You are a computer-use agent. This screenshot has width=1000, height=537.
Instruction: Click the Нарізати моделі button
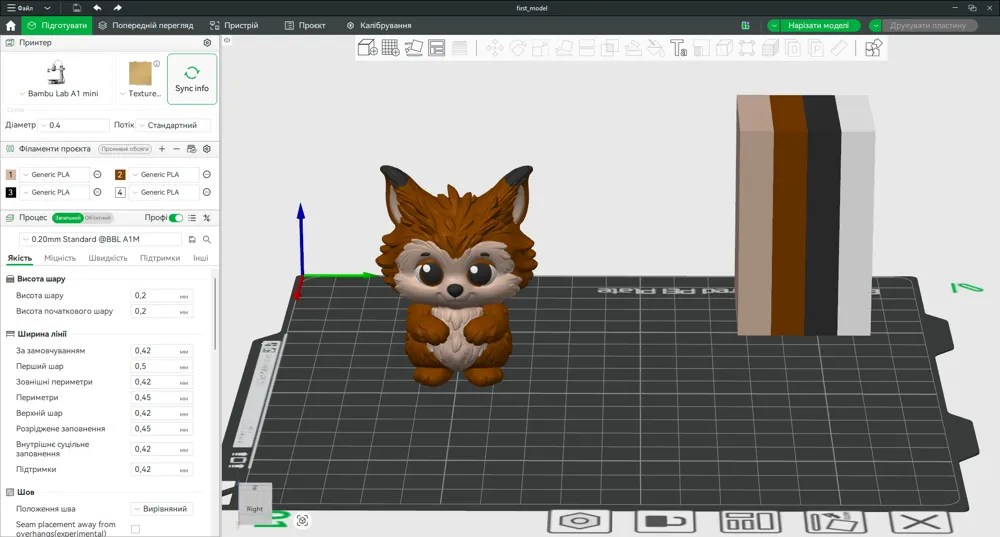(818, 26)
